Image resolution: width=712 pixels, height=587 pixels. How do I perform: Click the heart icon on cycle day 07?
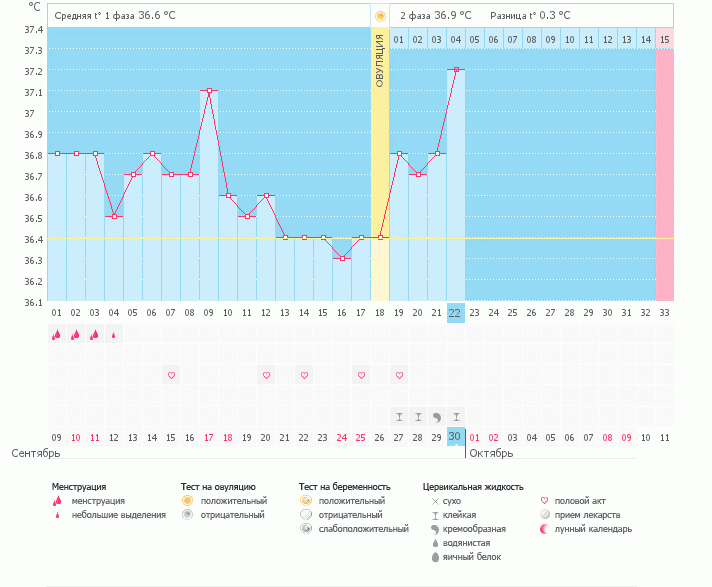(171, 375)
